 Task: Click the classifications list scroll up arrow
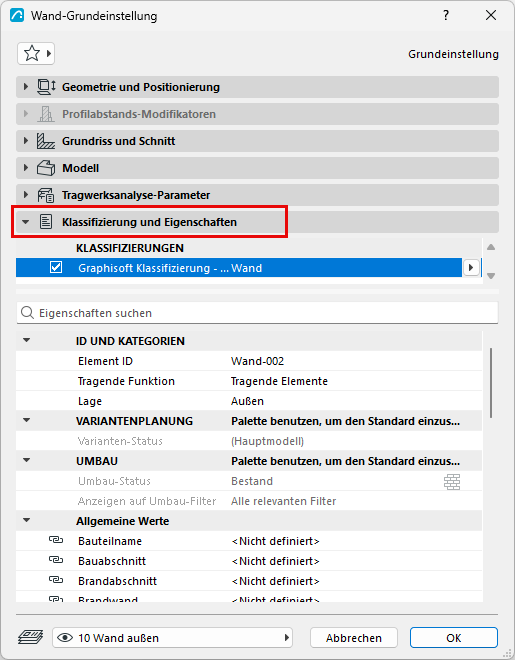pos(491,247)
